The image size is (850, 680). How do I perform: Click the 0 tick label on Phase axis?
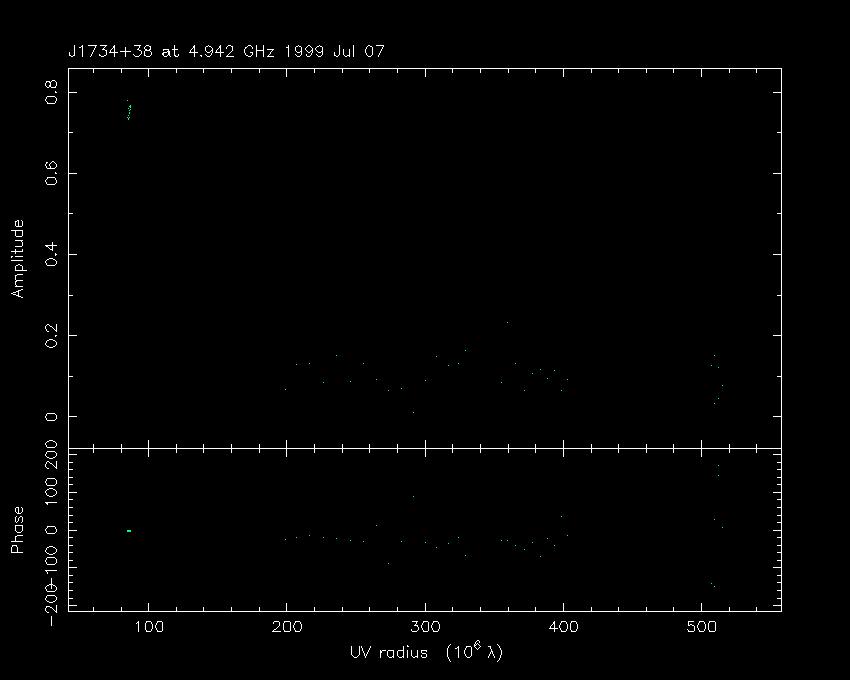(x=51, y=530)
